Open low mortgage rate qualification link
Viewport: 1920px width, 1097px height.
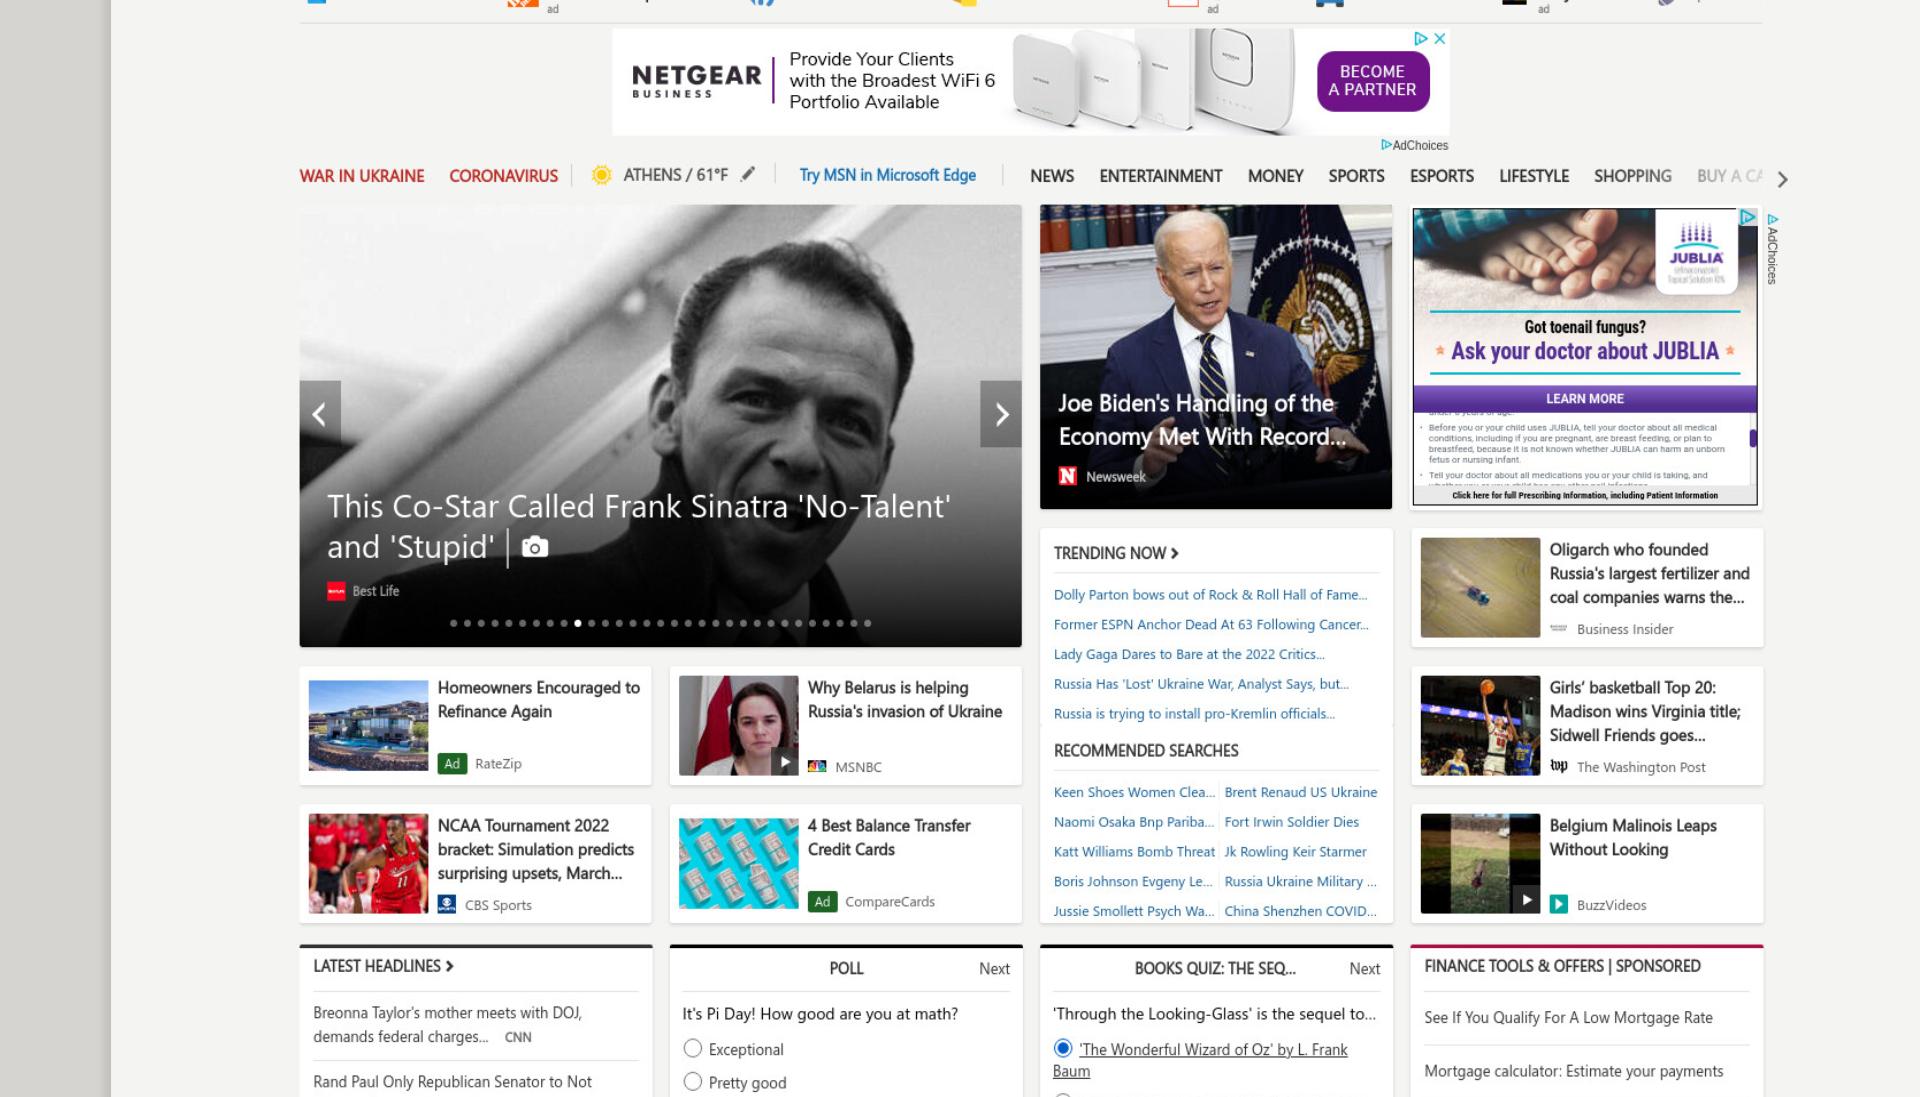tap(1568, 1017)
